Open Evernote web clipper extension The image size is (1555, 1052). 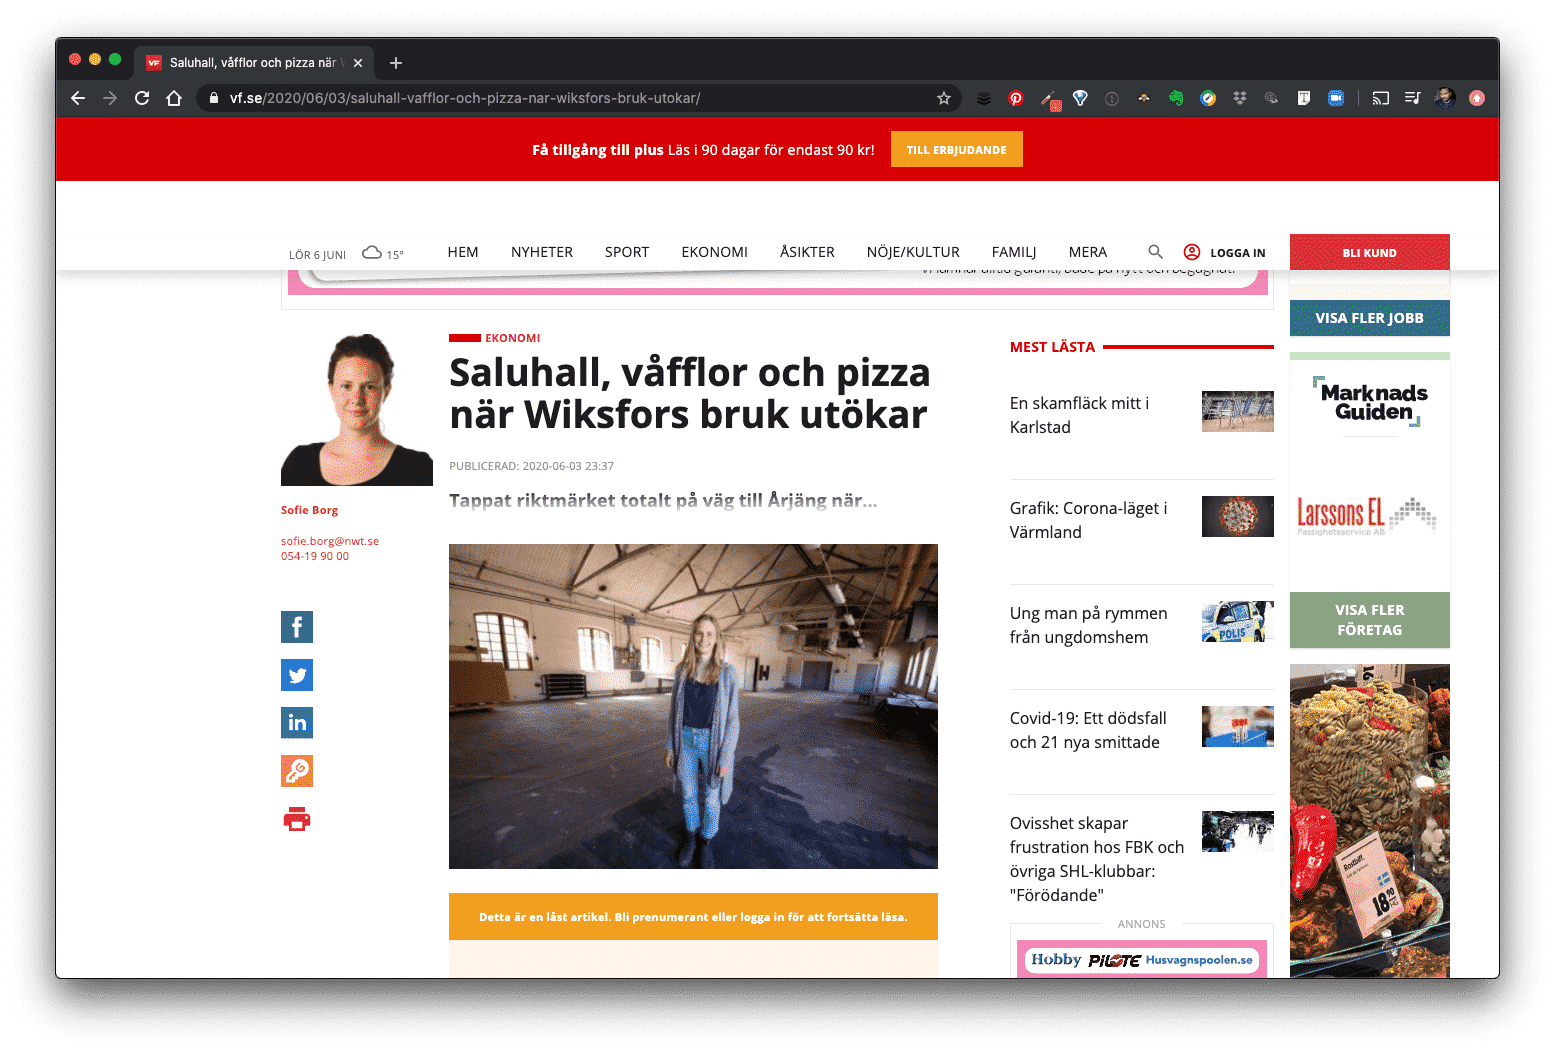click(x=1176, y=98)
